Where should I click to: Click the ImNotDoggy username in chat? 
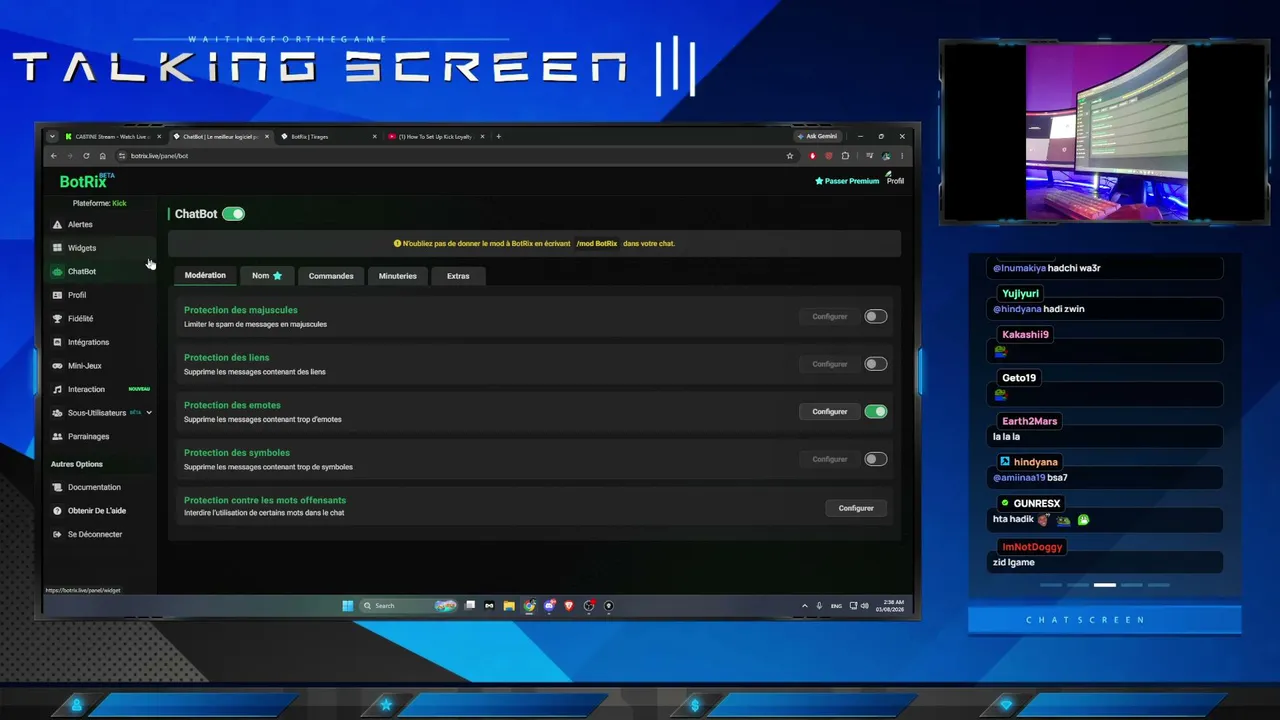(1032, 547)
